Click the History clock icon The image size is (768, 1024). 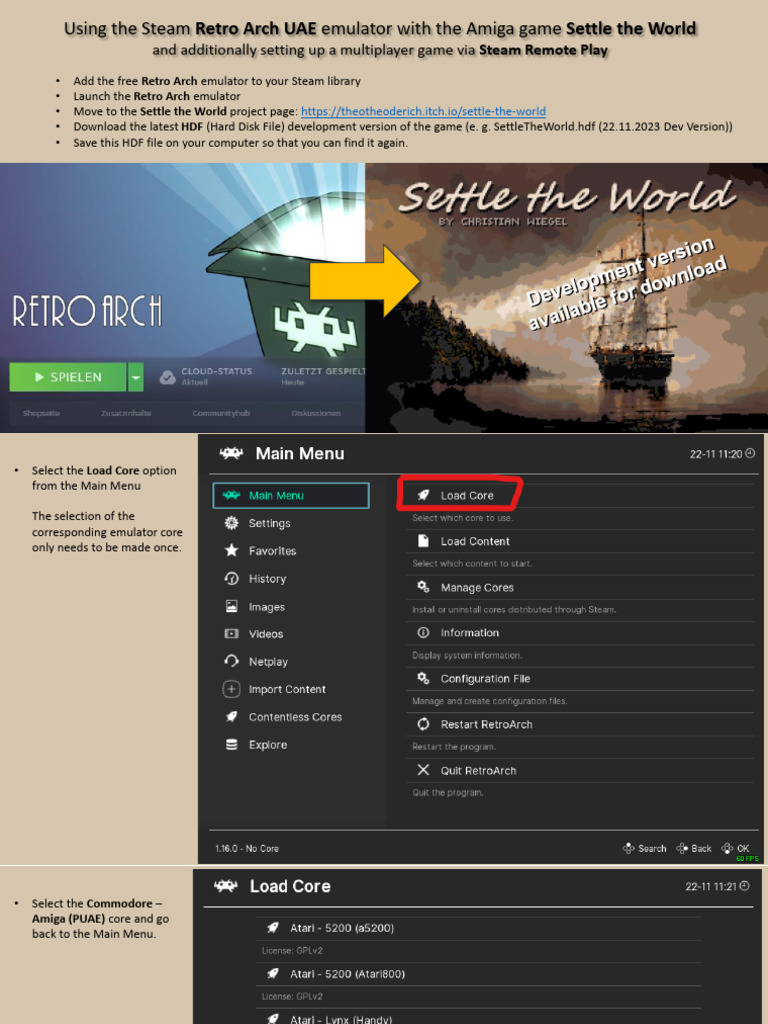coord(231,579)
